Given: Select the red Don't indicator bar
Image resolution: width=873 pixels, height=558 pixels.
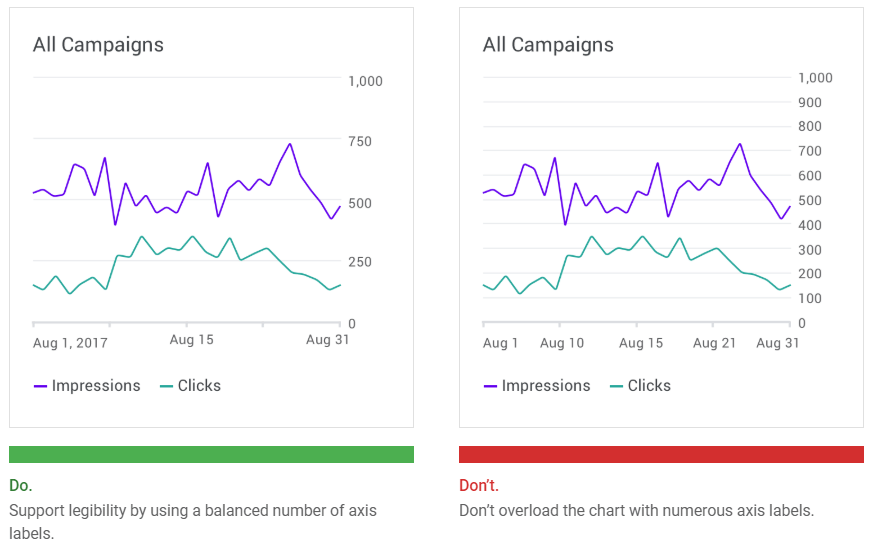Looking at the screenshot, I should 661,455.
